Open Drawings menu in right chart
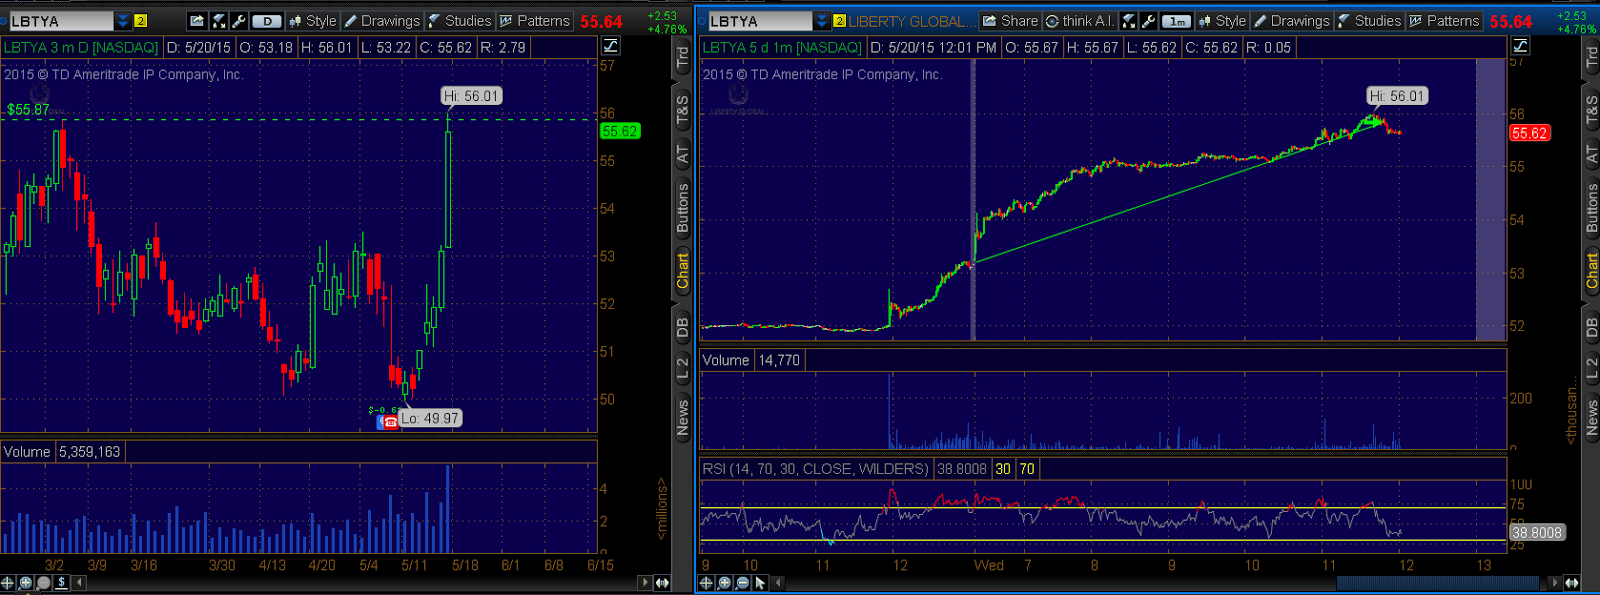The image size is (1600, 595). 1292,21
